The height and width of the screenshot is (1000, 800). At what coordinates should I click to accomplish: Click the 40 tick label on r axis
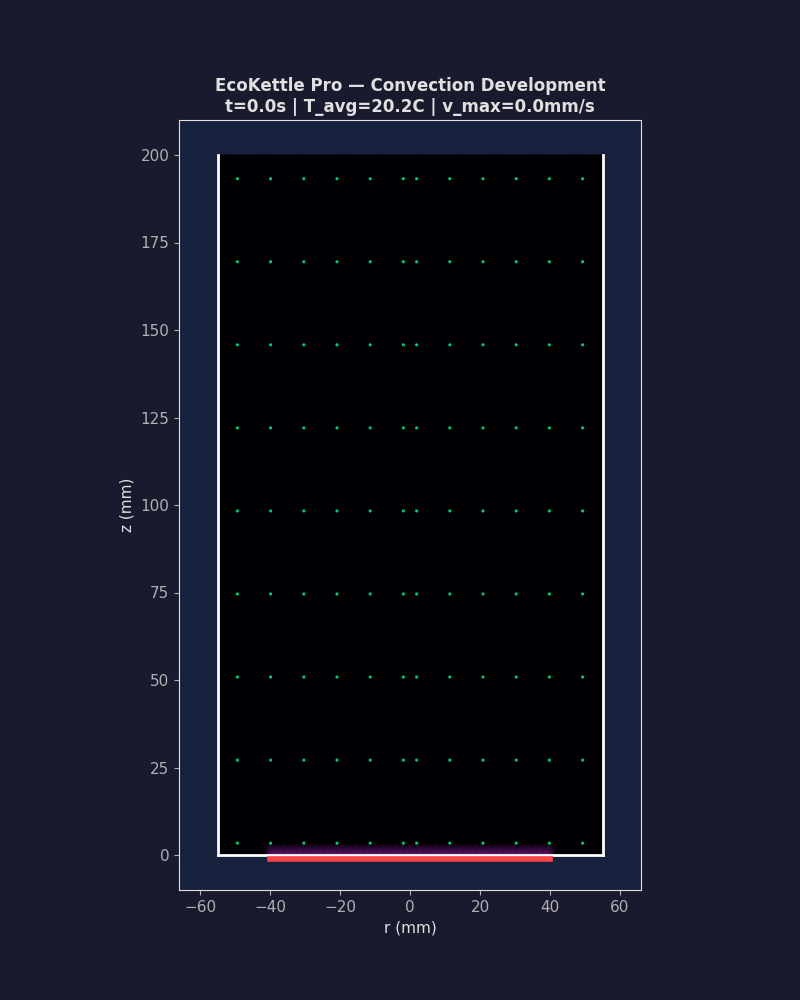click(x=550, y=907)
